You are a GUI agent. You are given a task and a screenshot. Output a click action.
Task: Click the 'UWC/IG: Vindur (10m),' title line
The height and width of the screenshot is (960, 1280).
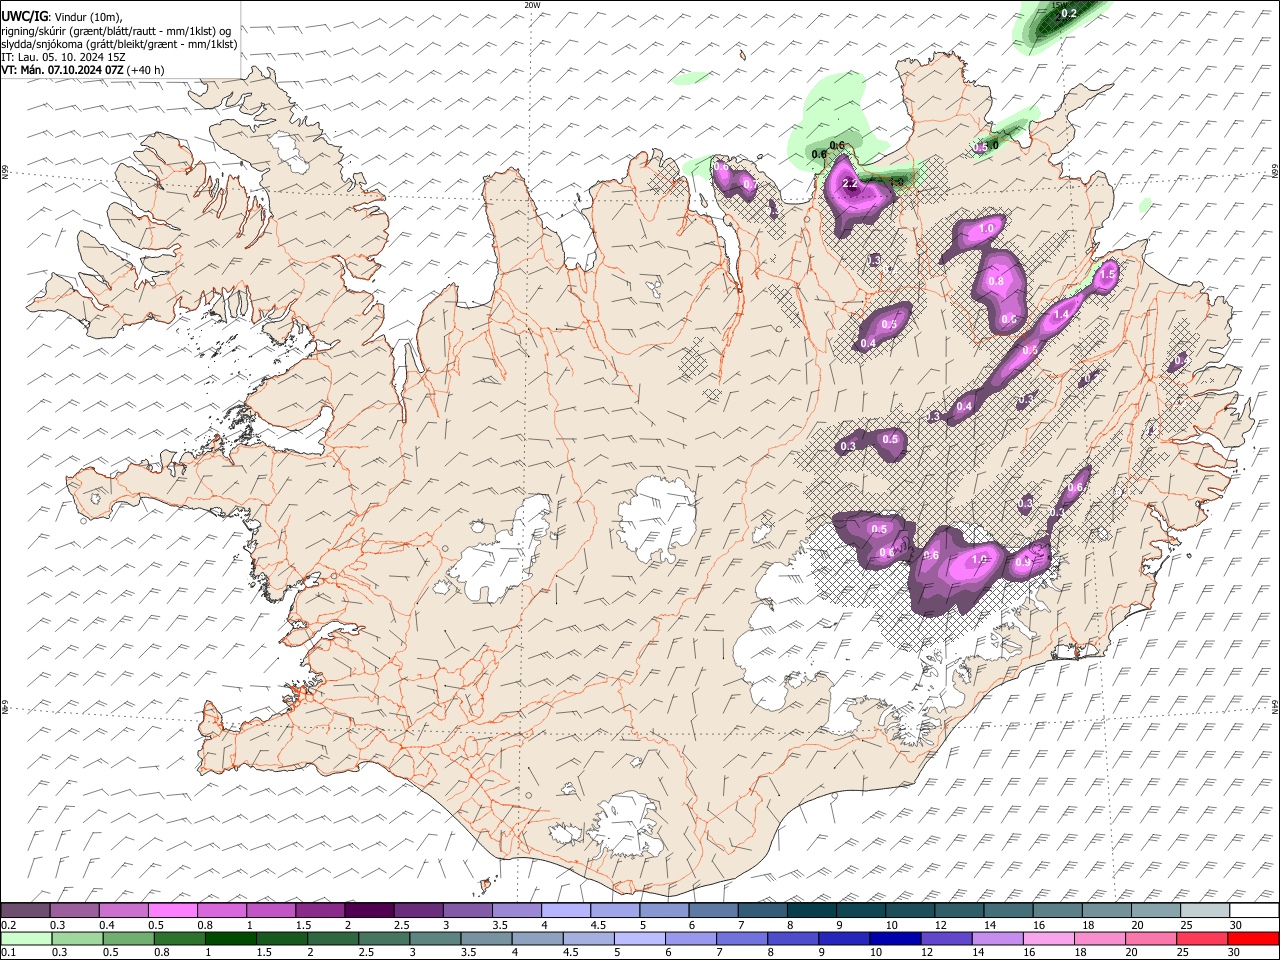(x=62, y=17)
